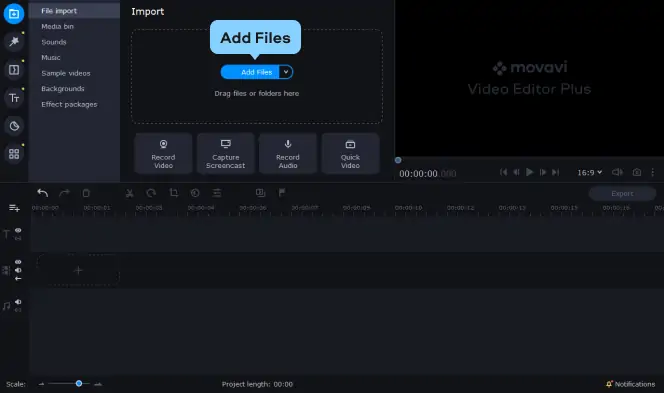Click the Undo arrow in timeline toolbar

[42, 193]
